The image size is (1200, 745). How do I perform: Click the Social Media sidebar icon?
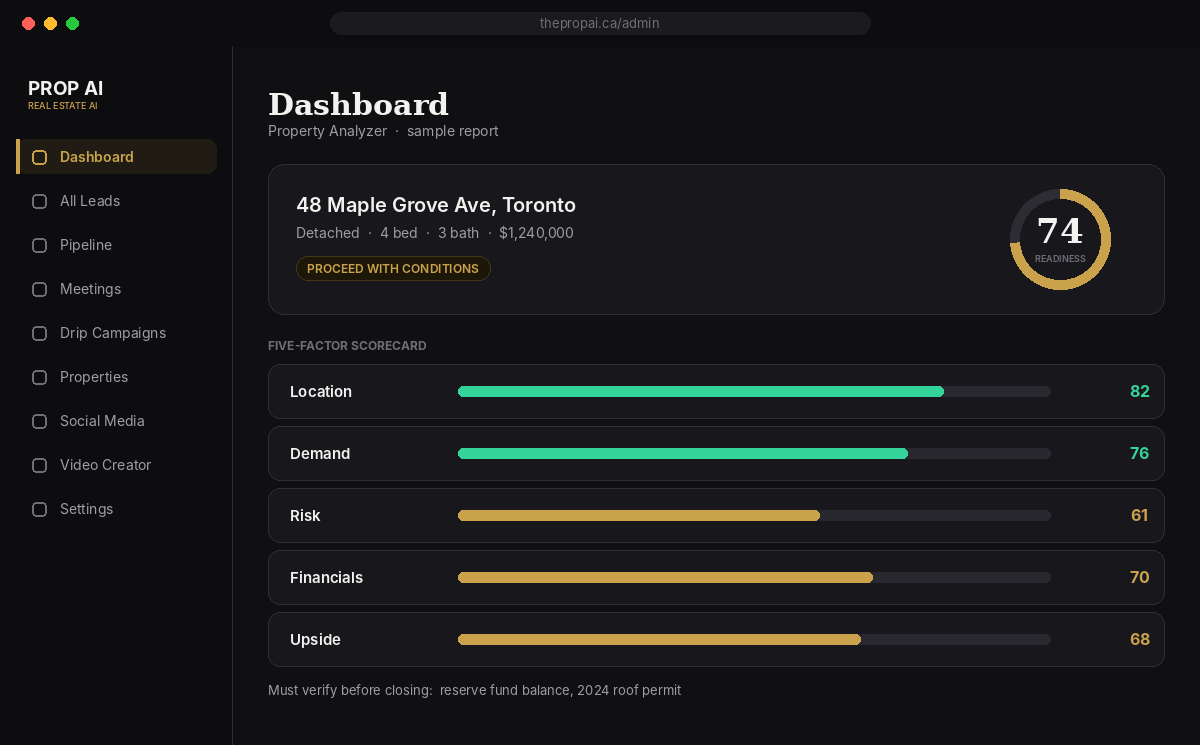click(x=40, y=421)
